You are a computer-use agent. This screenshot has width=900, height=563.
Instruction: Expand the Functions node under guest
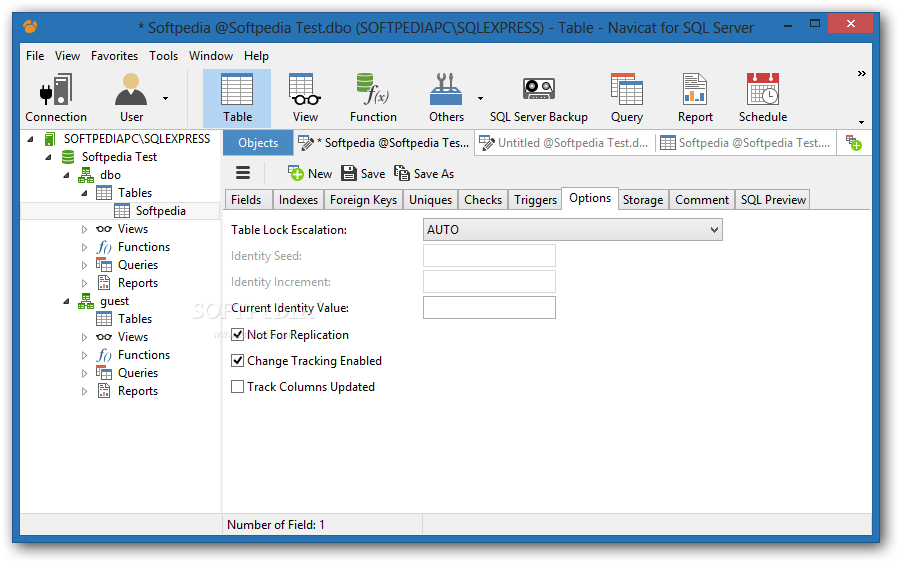(84, 355)
